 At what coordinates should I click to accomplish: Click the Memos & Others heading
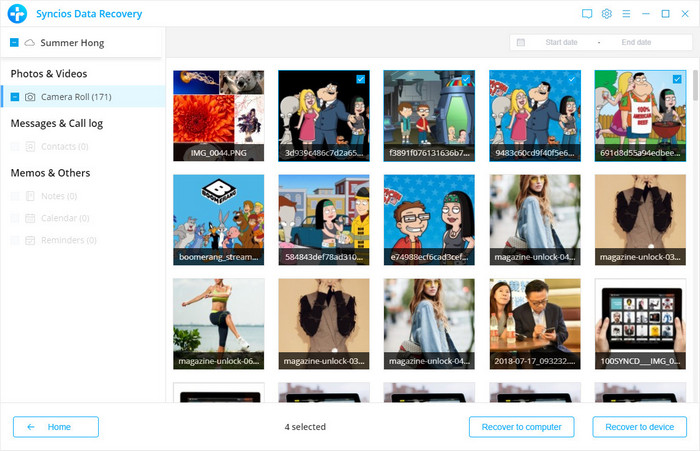[x=50, y=173]
